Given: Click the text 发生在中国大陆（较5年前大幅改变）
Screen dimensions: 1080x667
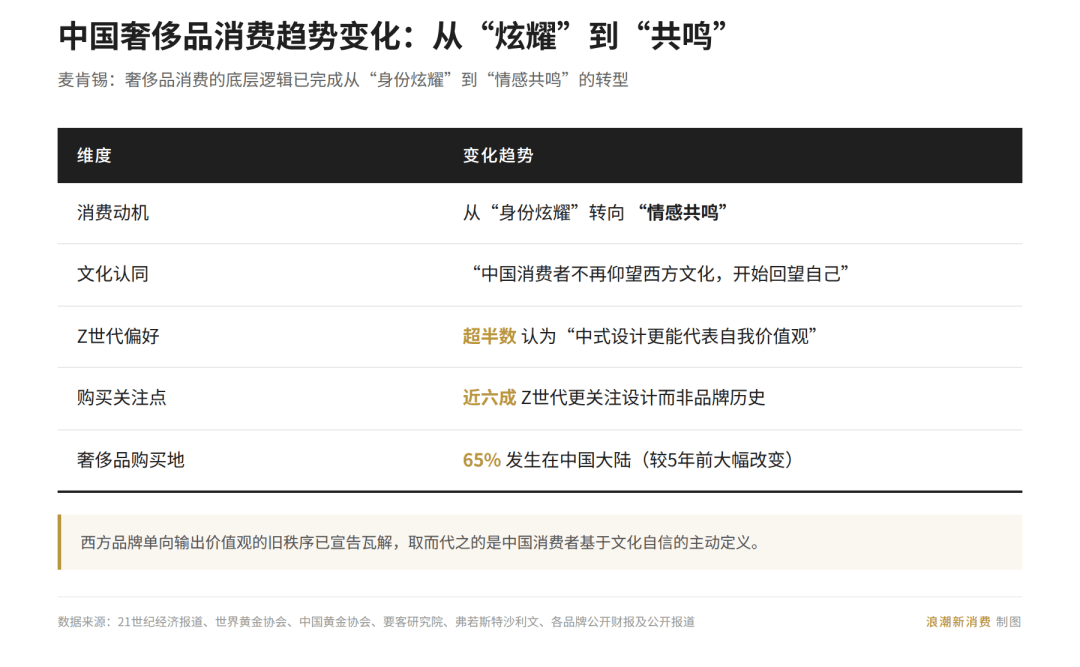Looking at the screenshot, I should [x=651, y=460].
